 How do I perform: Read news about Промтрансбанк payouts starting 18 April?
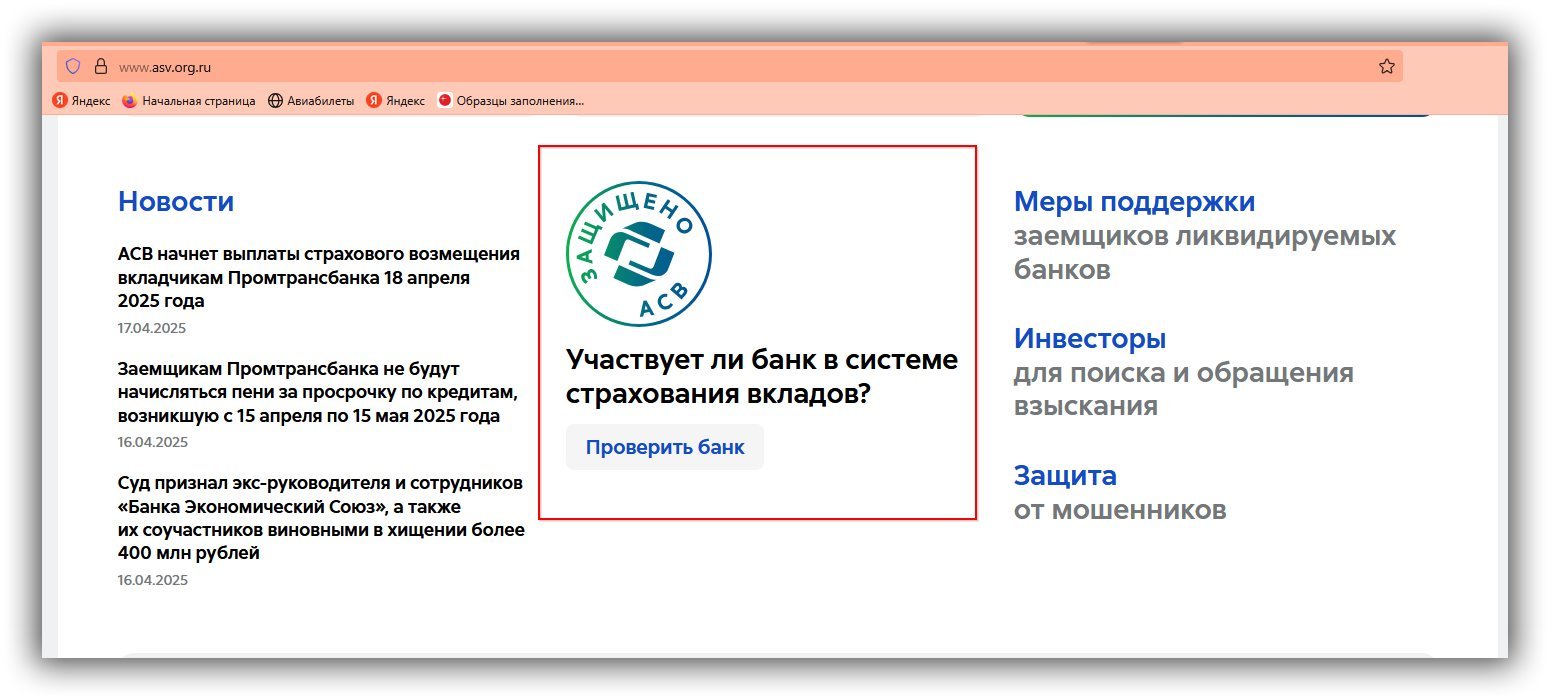(x=318, y=277)
